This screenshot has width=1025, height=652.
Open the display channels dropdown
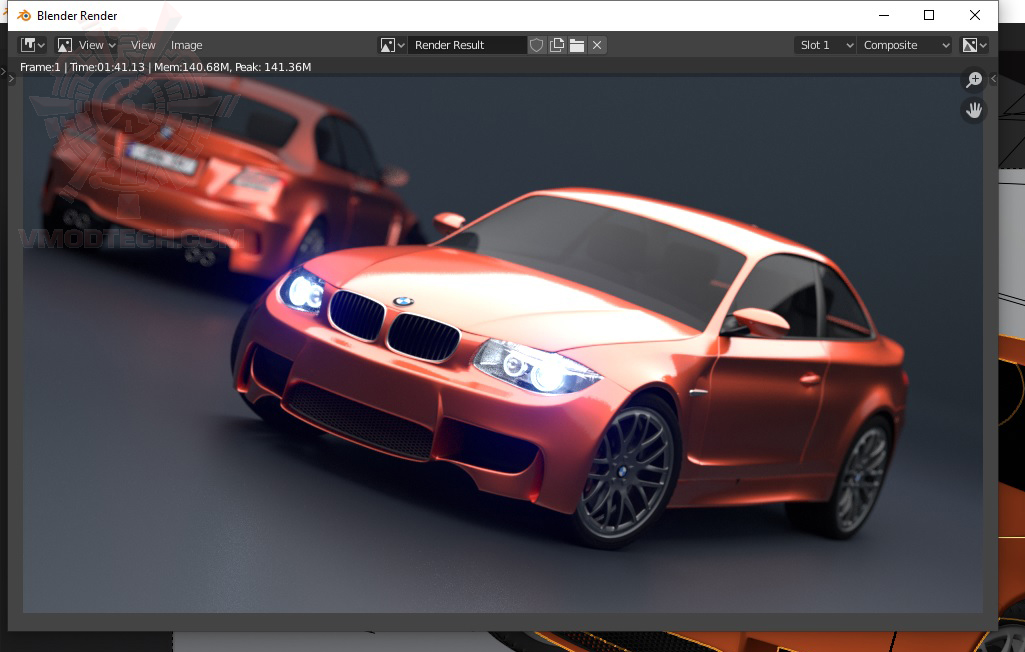tap(973, 45)
